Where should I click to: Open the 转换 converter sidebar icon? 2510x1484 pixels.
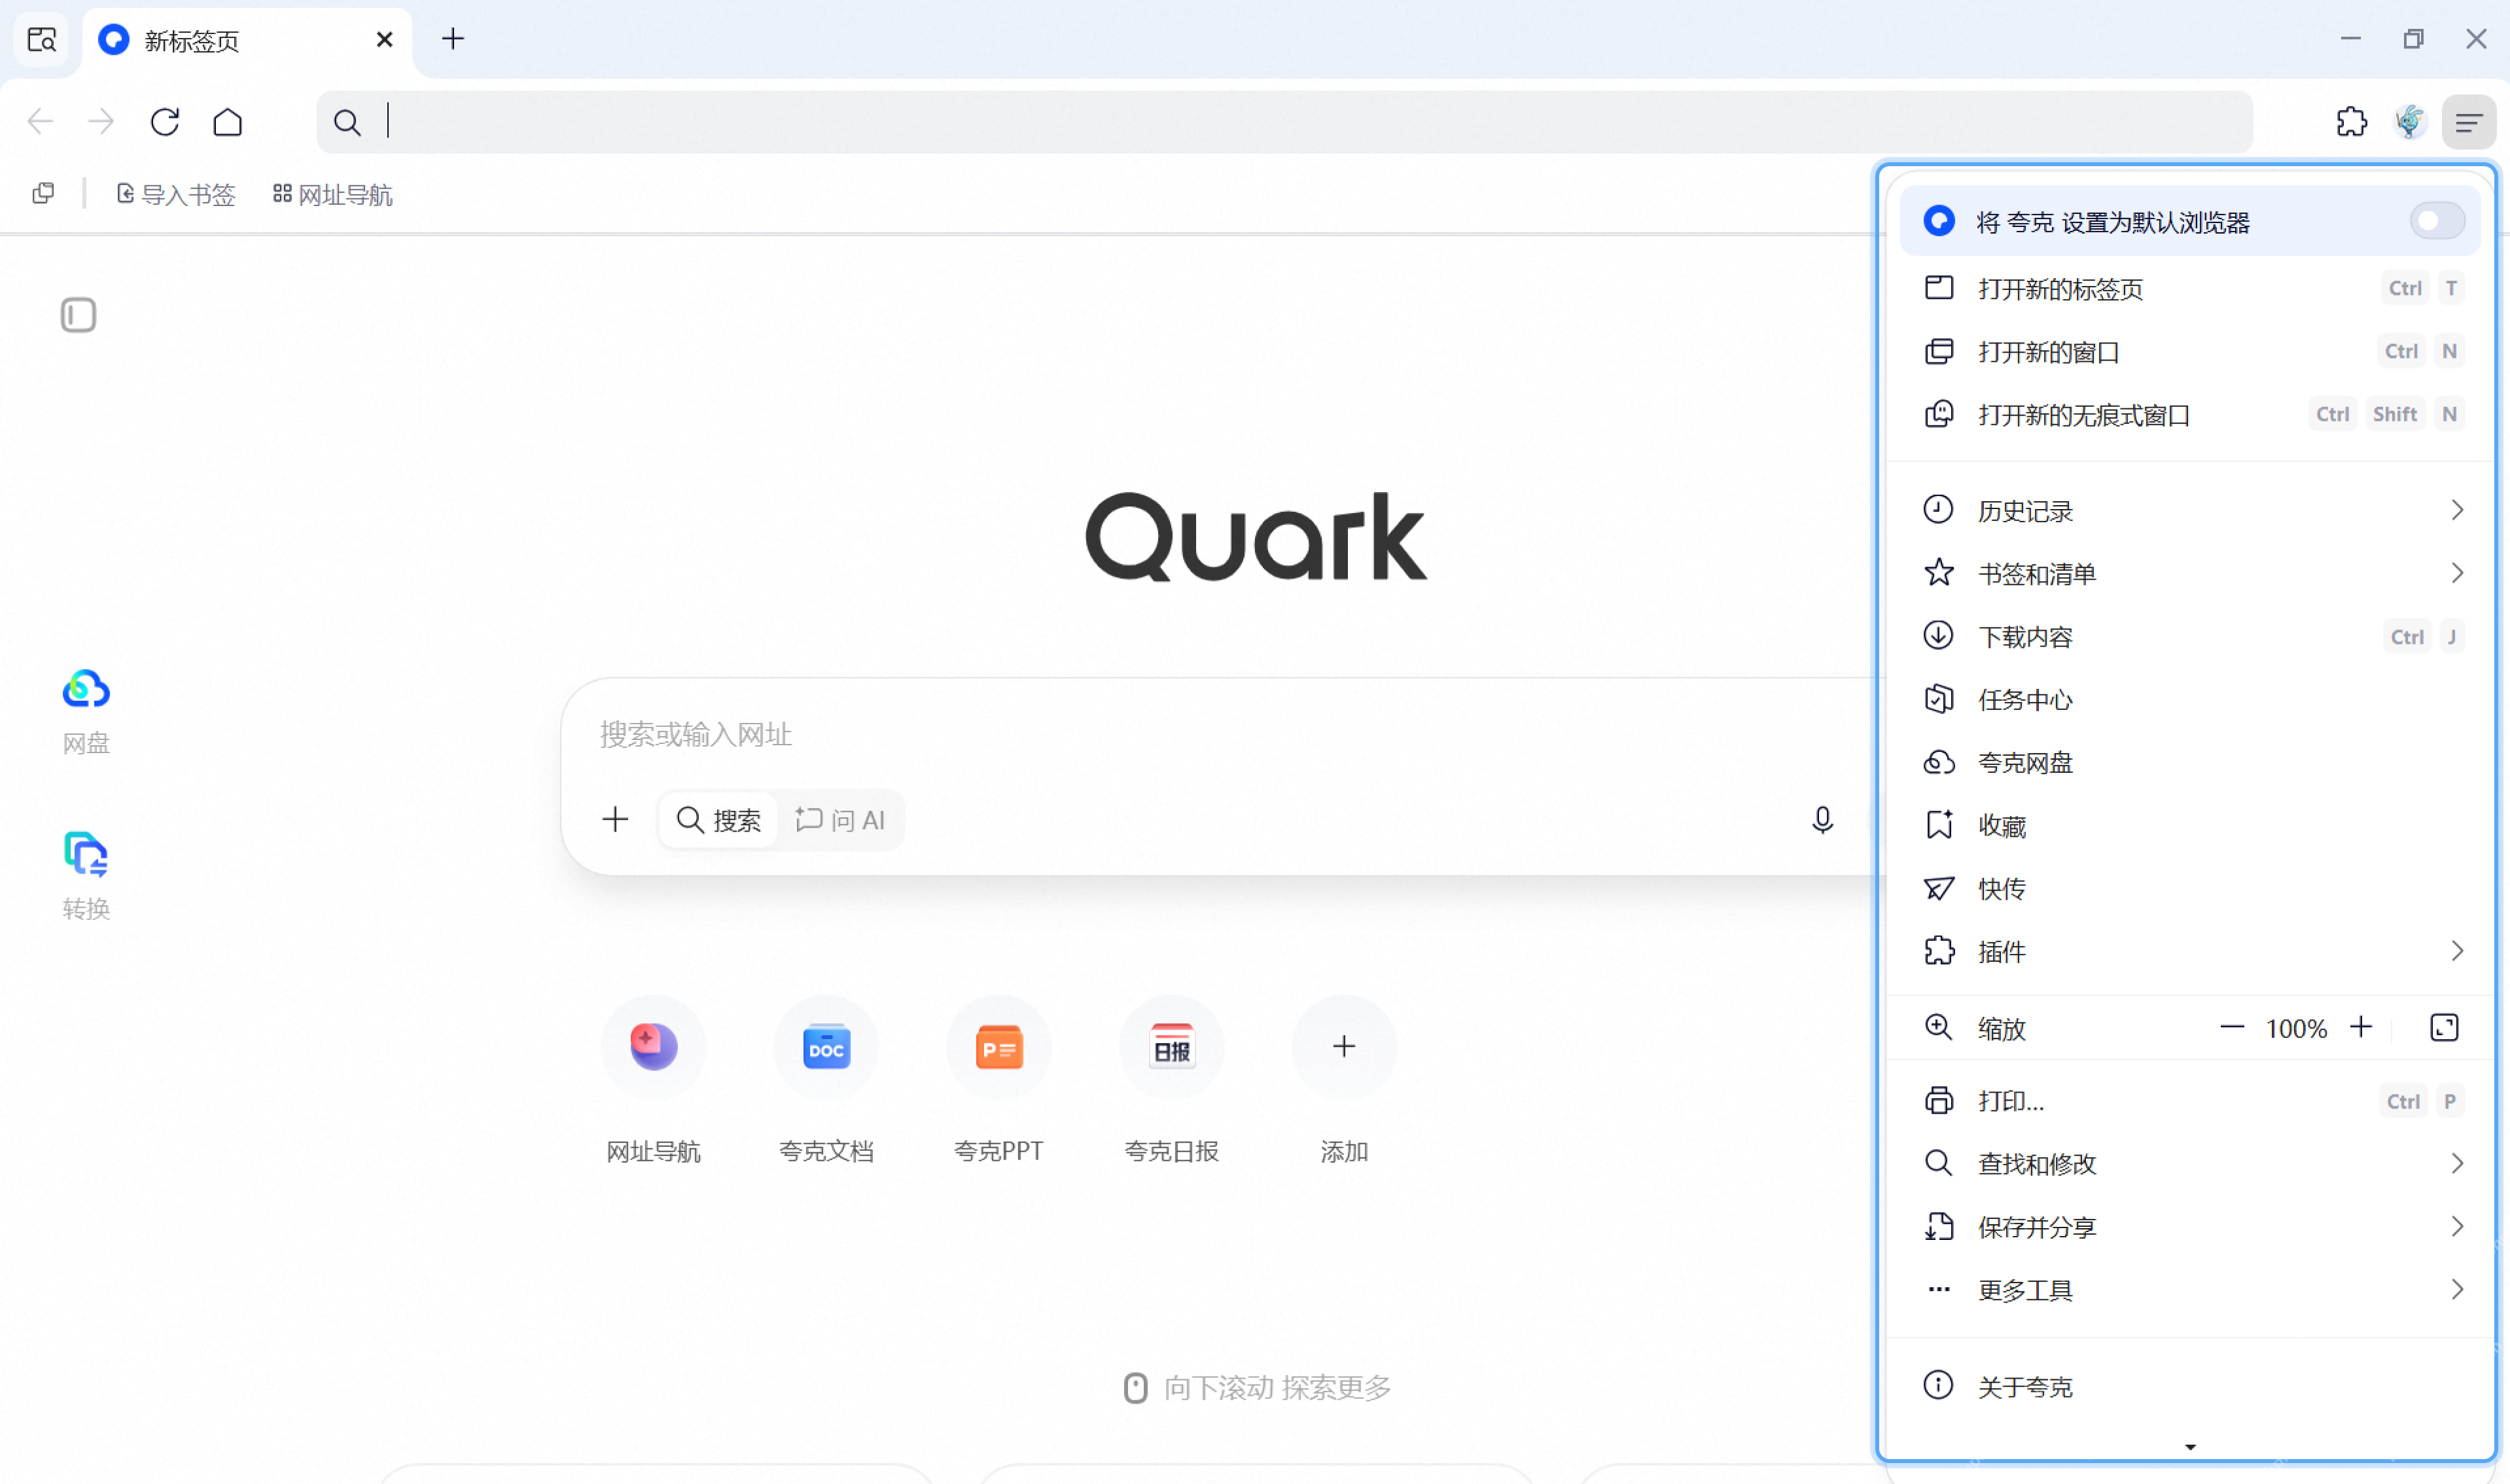86,855
